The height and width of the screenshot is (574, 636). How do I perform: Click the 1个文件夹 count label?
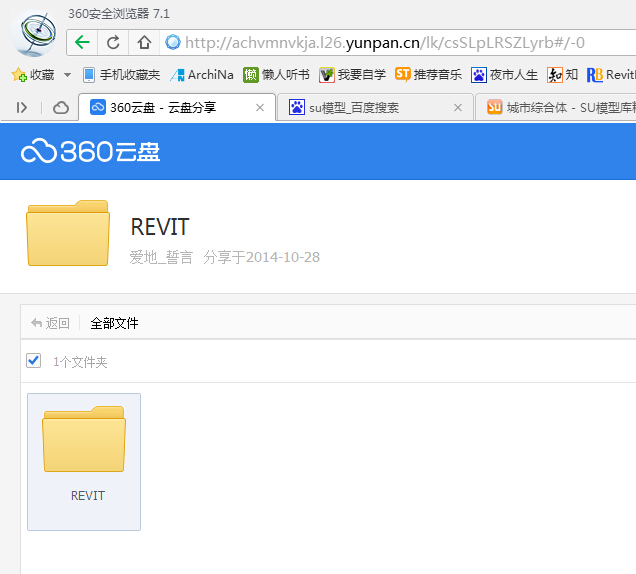80,362
